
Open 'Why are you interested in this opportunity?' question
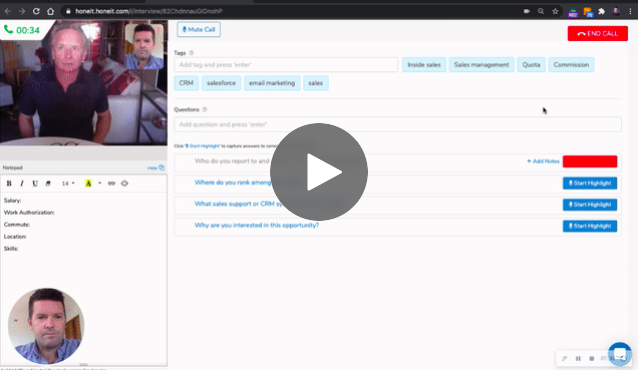pos(257,225)
